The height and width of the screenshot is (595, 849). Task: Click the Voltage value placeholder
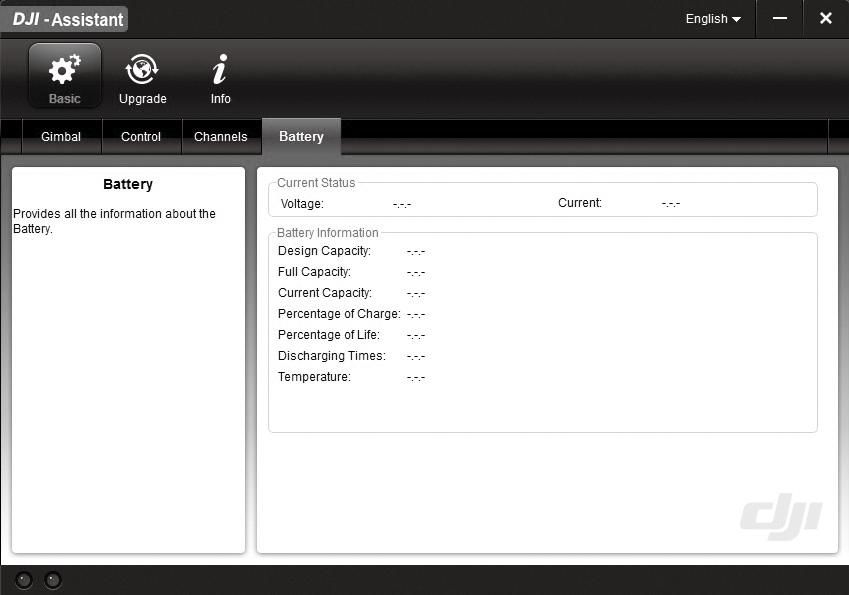[402, 205]
